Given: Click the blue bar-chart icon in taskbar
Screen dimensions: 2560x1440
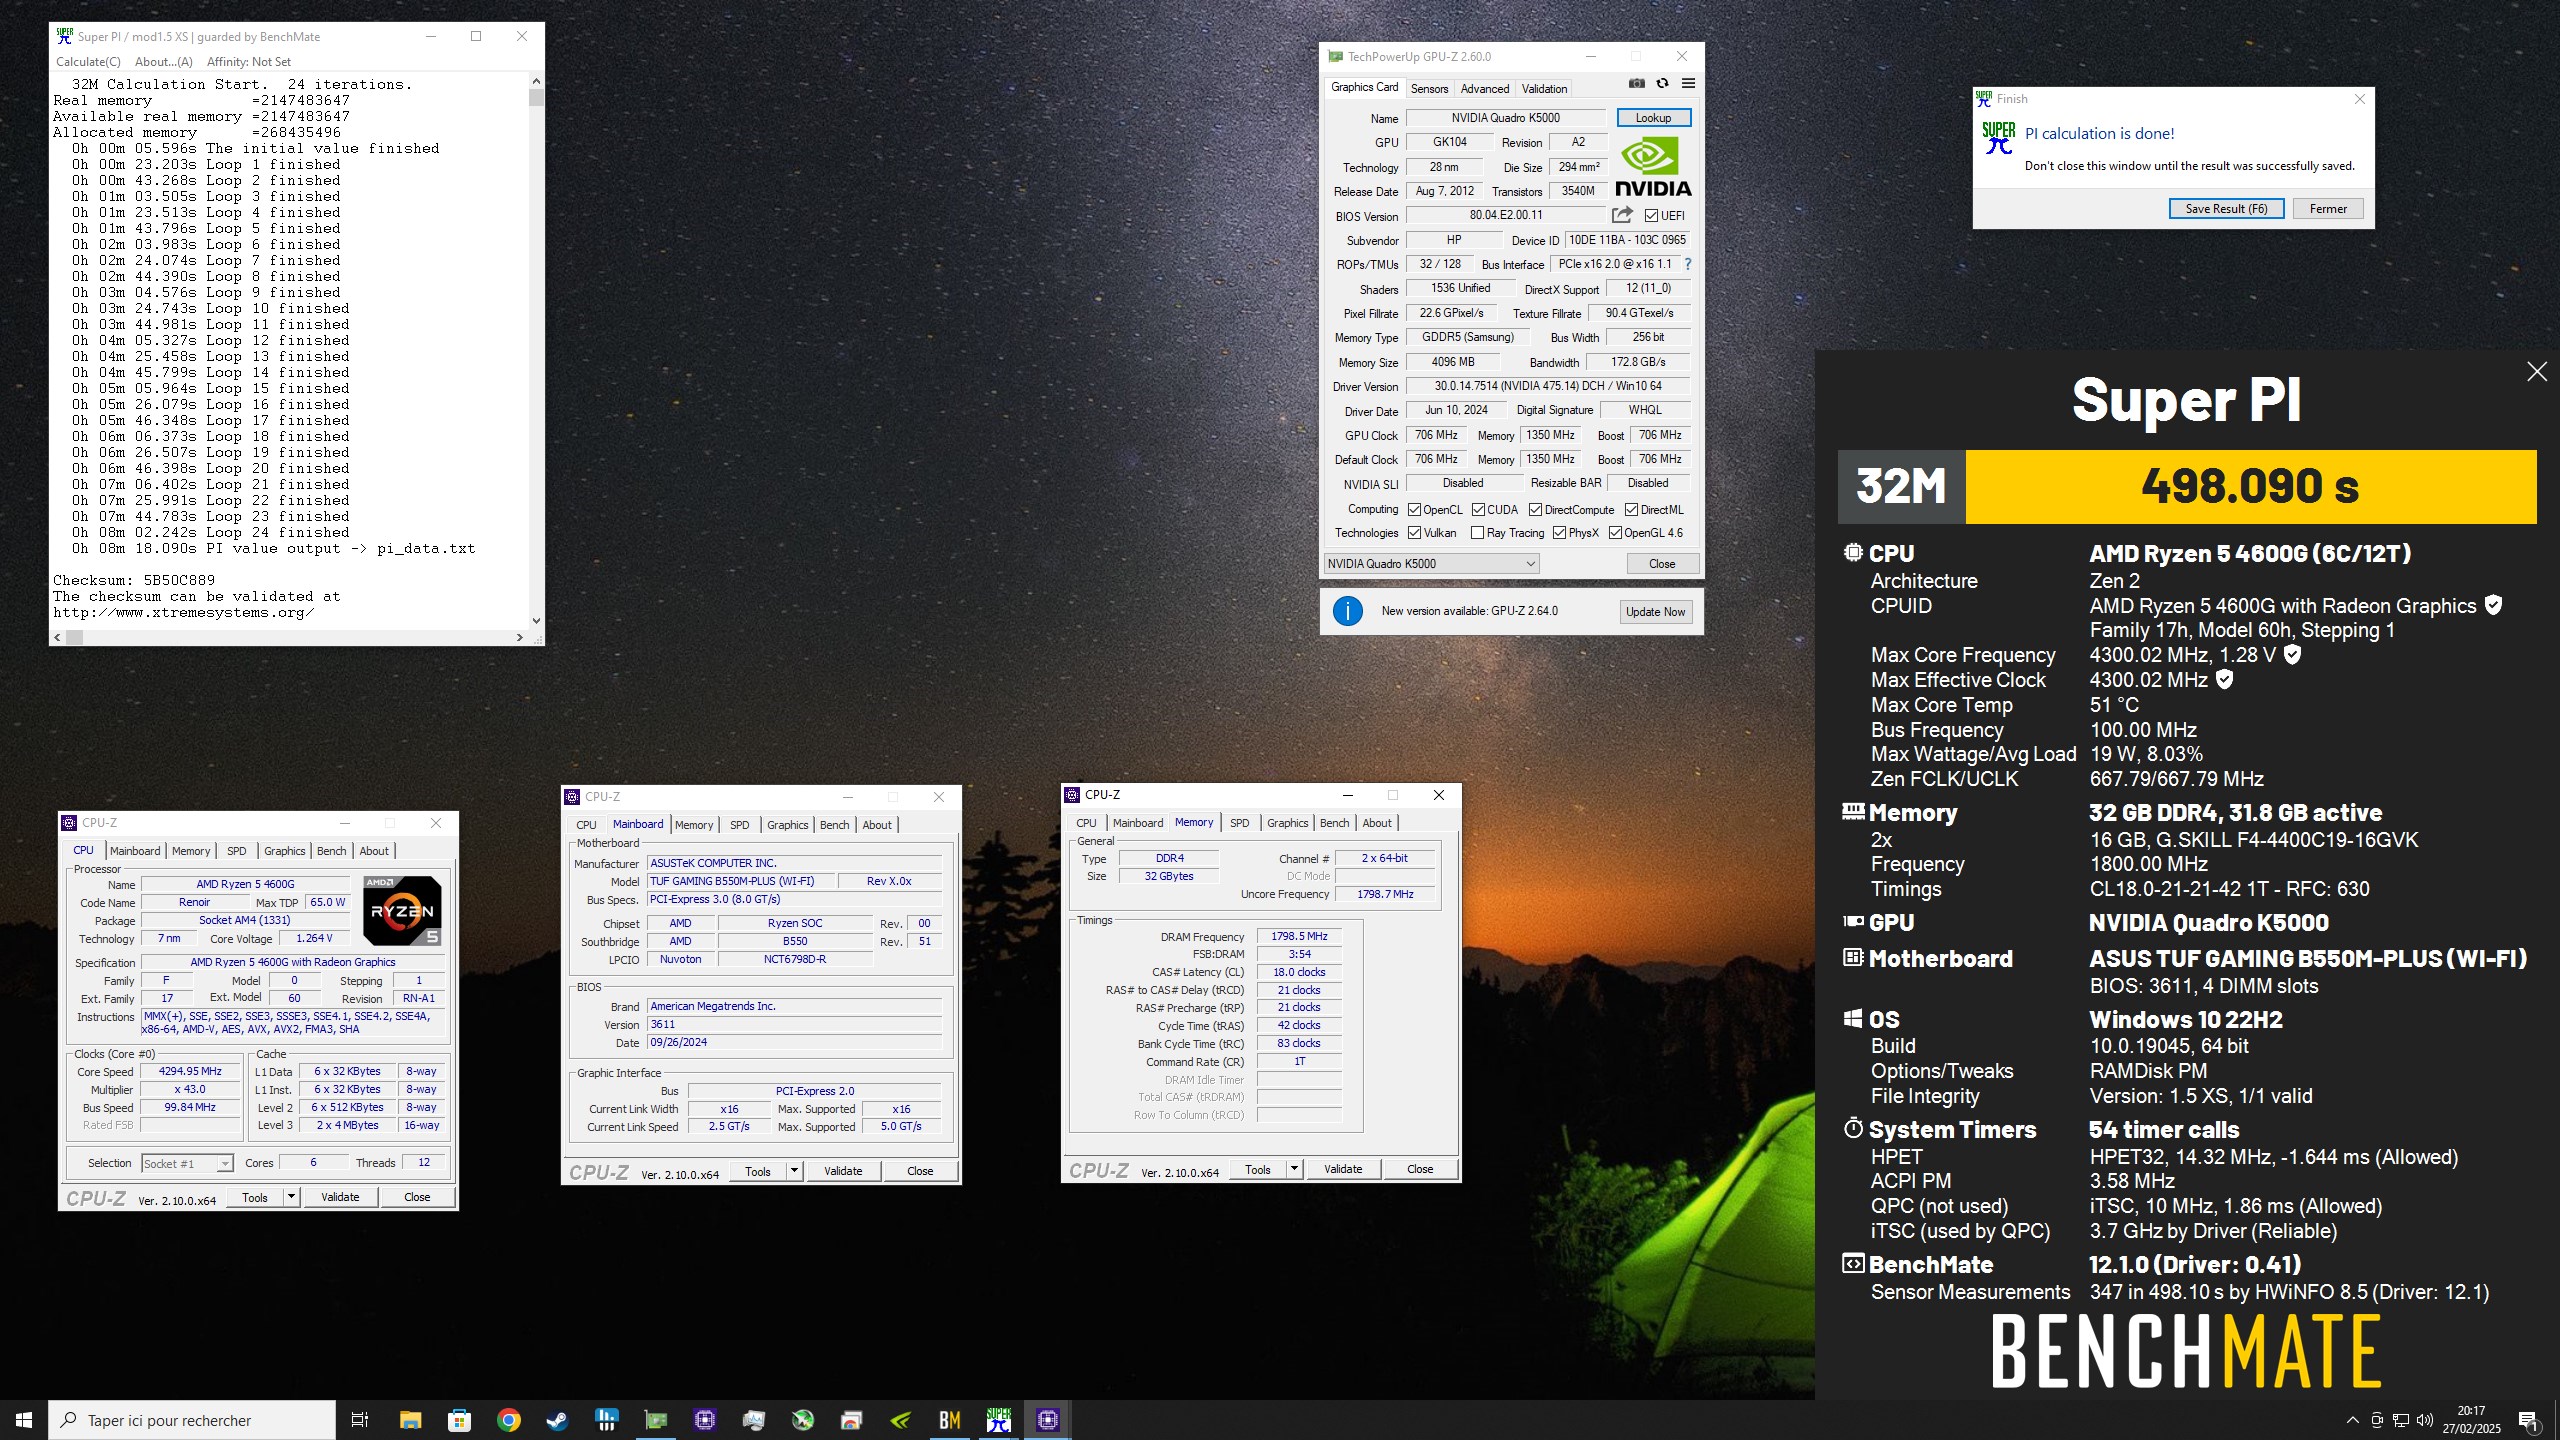Looking at the screenshot, I should (x=606, y=1420).
